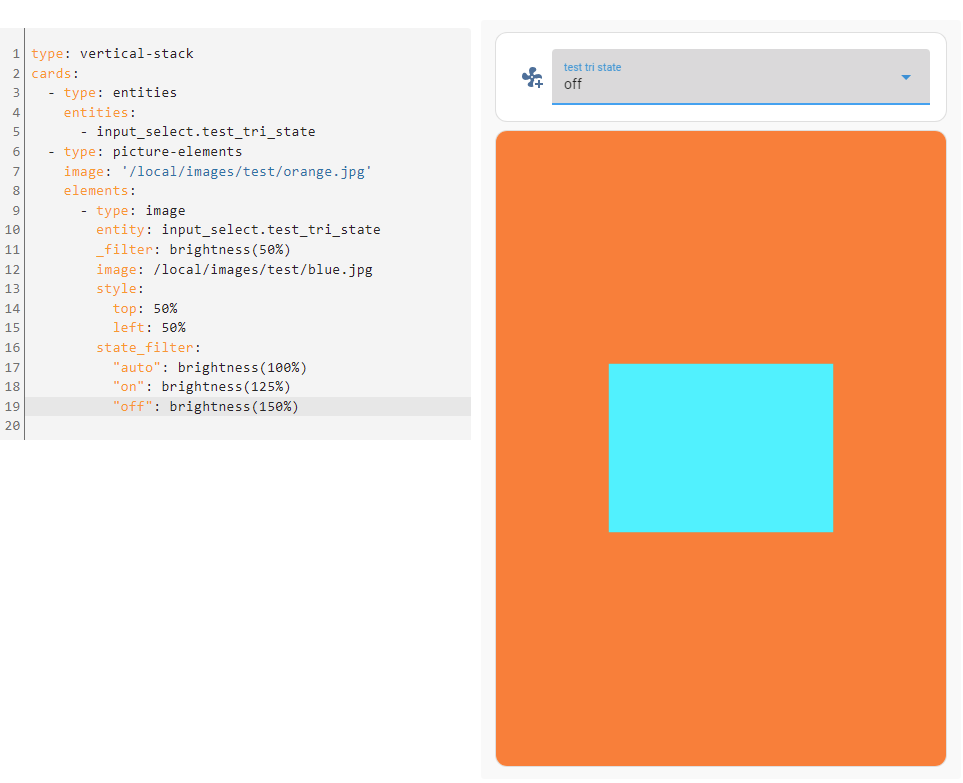Open the test tri state dropdown
963x783 pixels.
click(740, 84)
